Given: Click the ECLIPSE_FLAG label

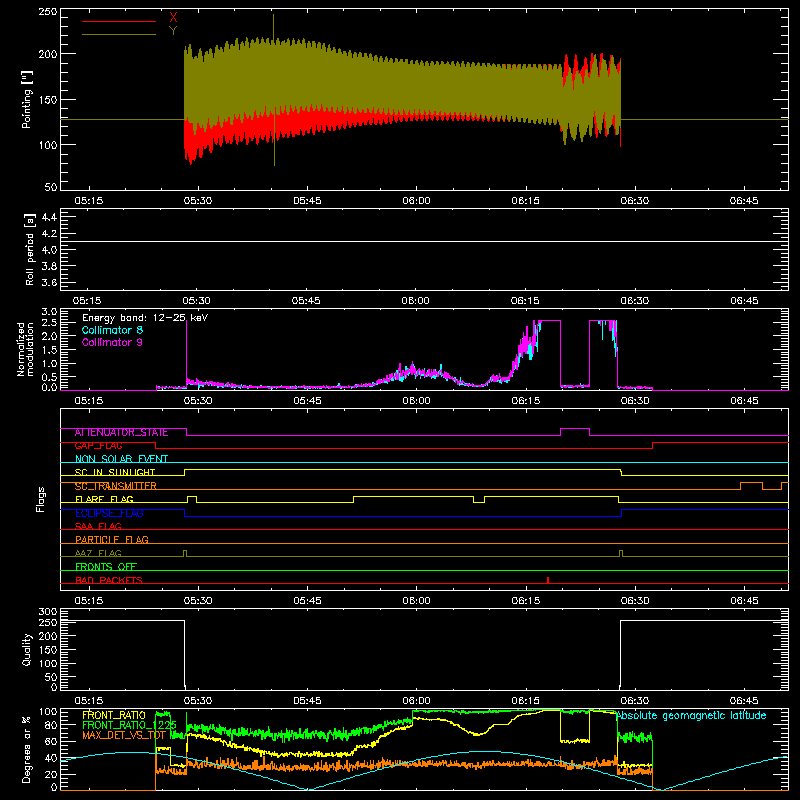Looking at the screenshot, I should 109,513.
